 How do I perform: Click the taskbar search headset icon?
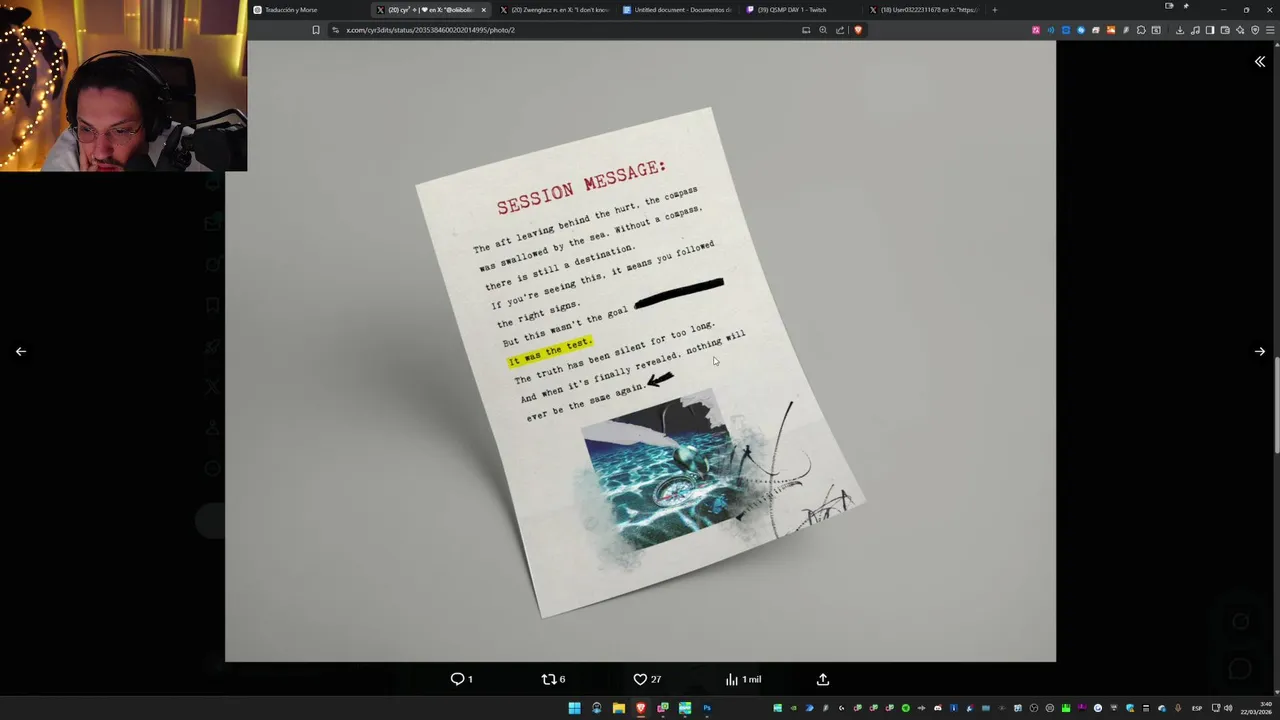597,708
